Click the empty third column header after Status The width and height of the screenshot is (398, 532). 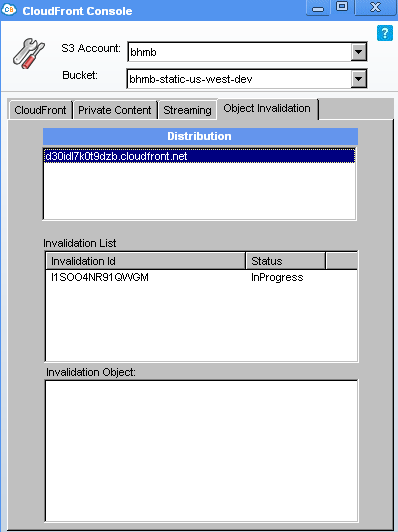[x=341, y=261]
